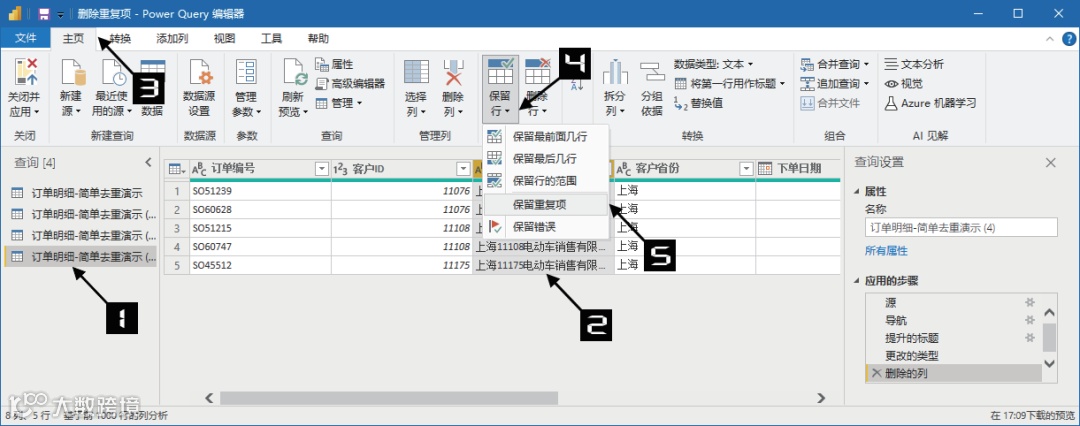Click gear icon next to 导航 step
Screen dimensions: 1080x426
(1030, 321)
